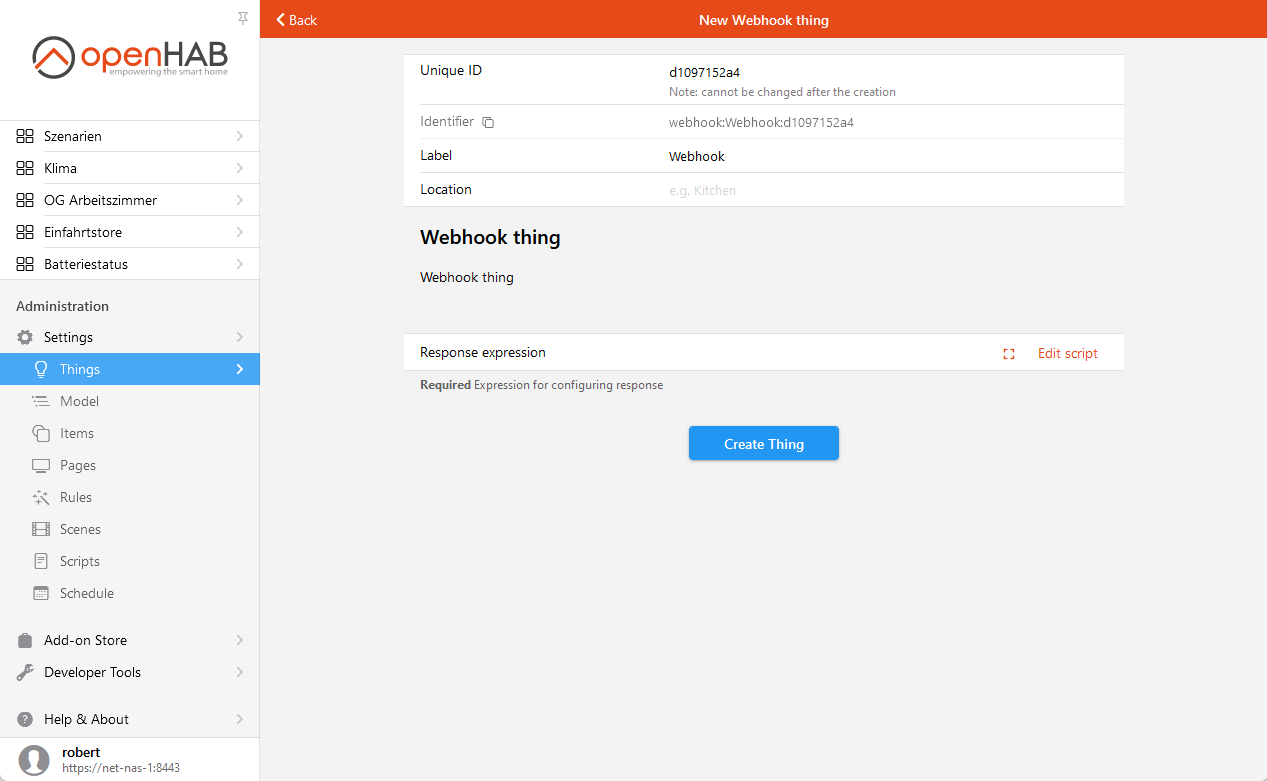
Task: Copy the thing identifier with copy icon
Action: (x=488, y=122)
